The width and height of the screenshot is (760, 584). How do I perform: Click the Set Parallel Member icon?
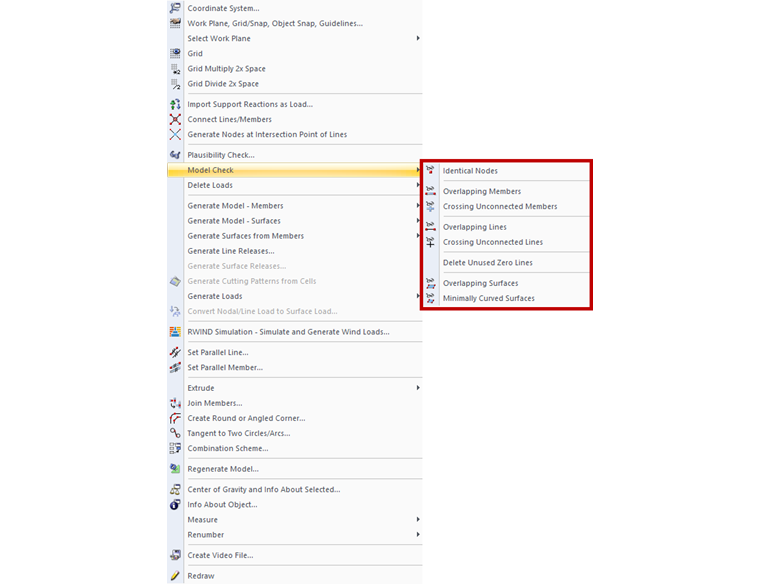pyautogui.click(x=175, y=367)
